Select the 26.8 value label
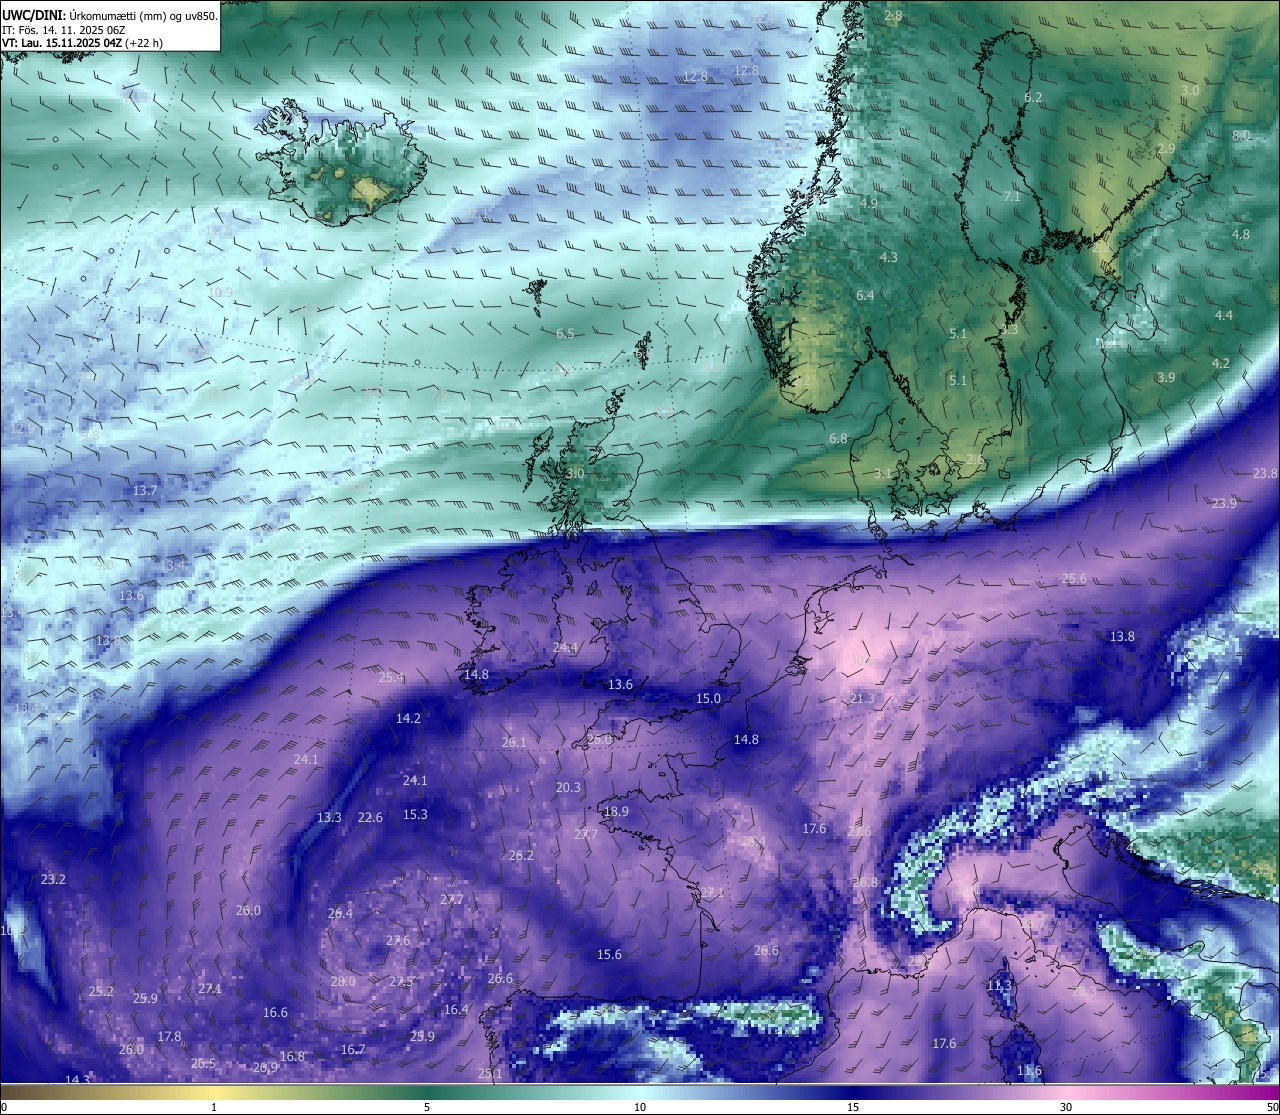 tap(865, 883)
